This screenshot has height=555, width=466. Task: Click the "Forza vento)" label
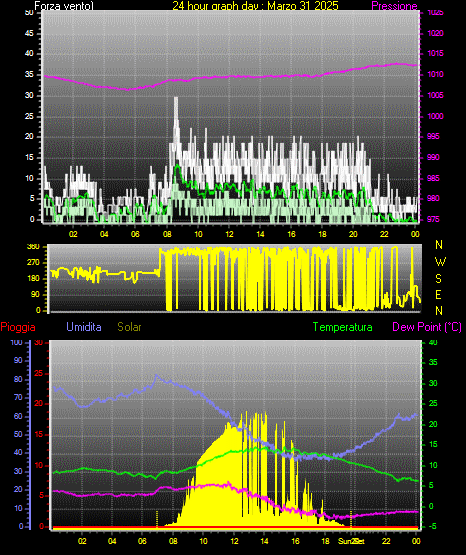64,6
